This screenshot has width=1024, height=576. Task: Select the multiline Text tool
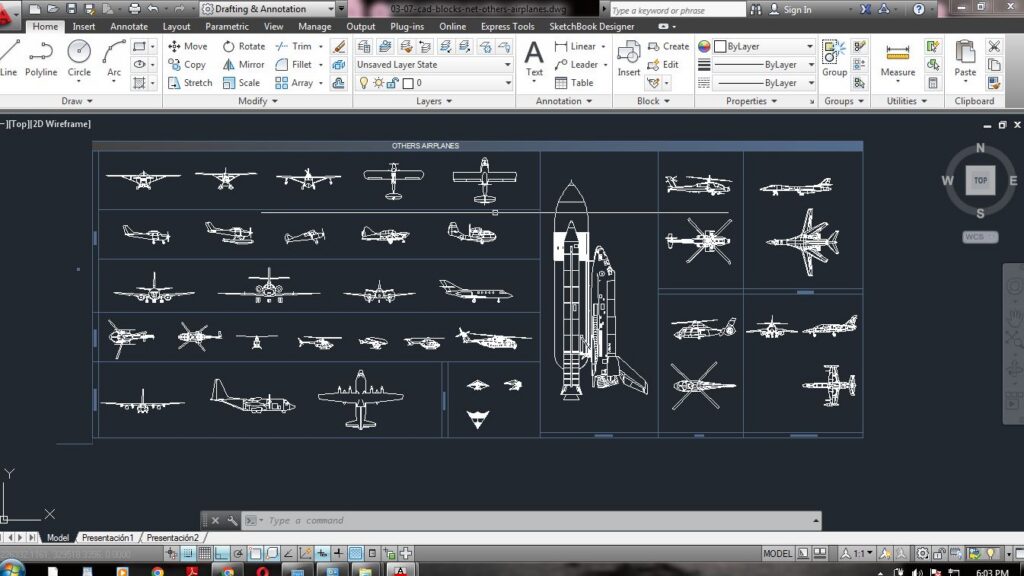[x=534, y=58]
